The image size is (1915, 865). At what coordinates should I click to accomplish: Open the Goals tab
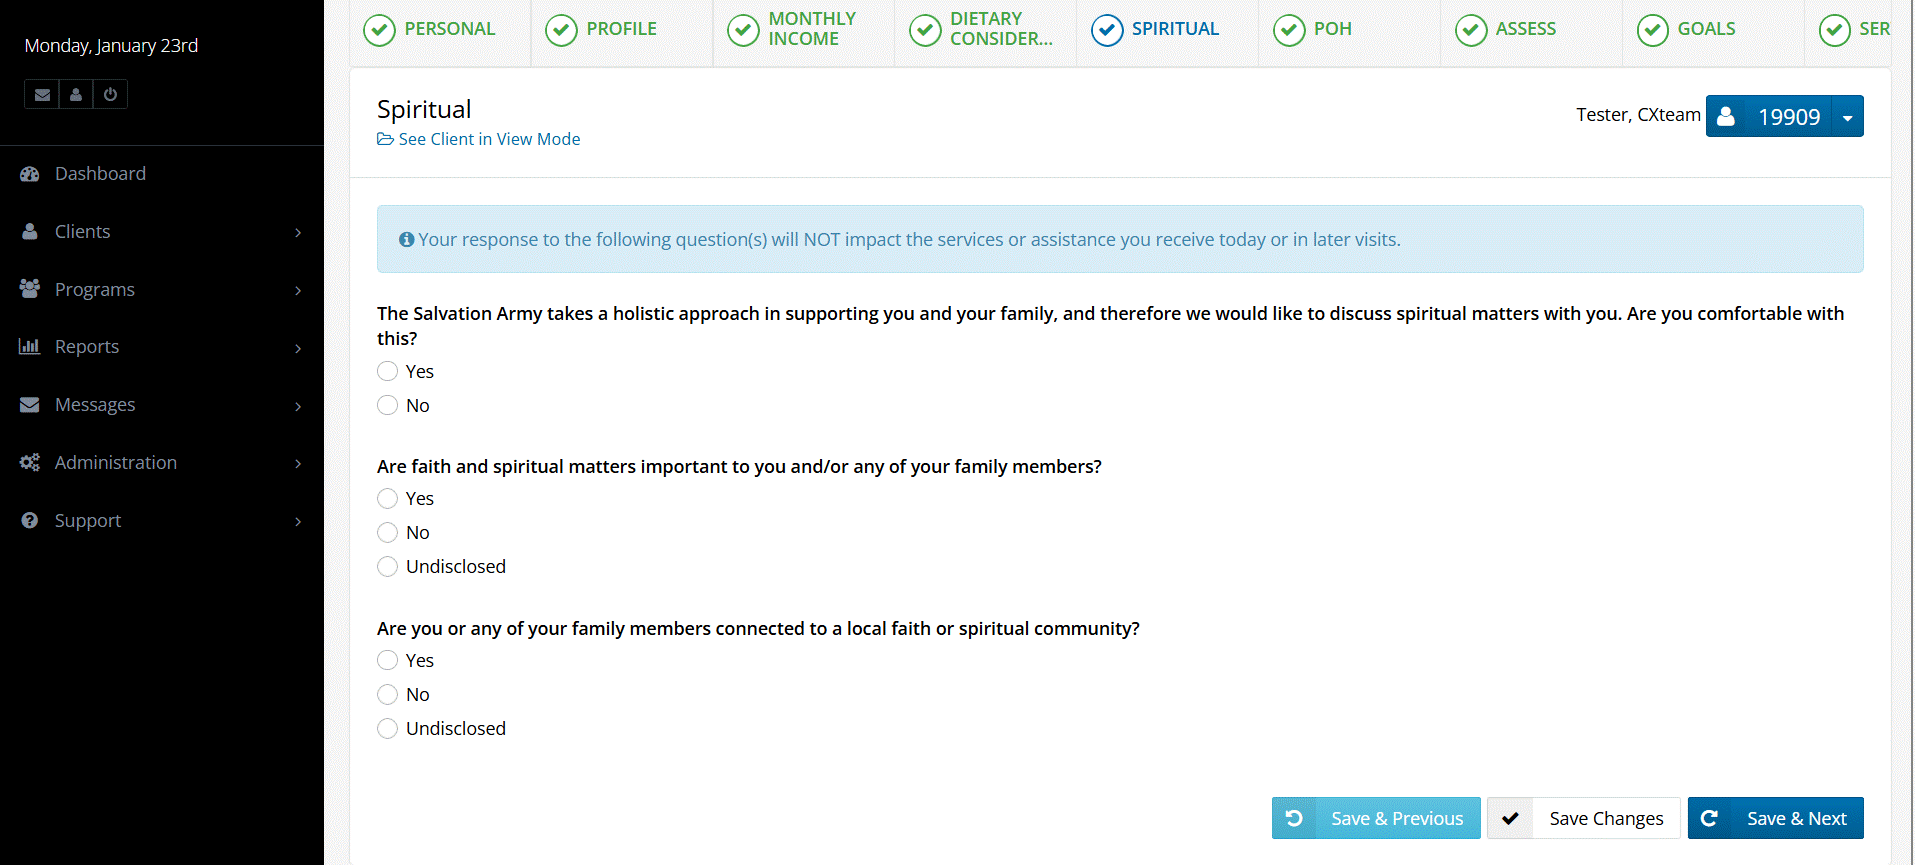[1705, 30]
